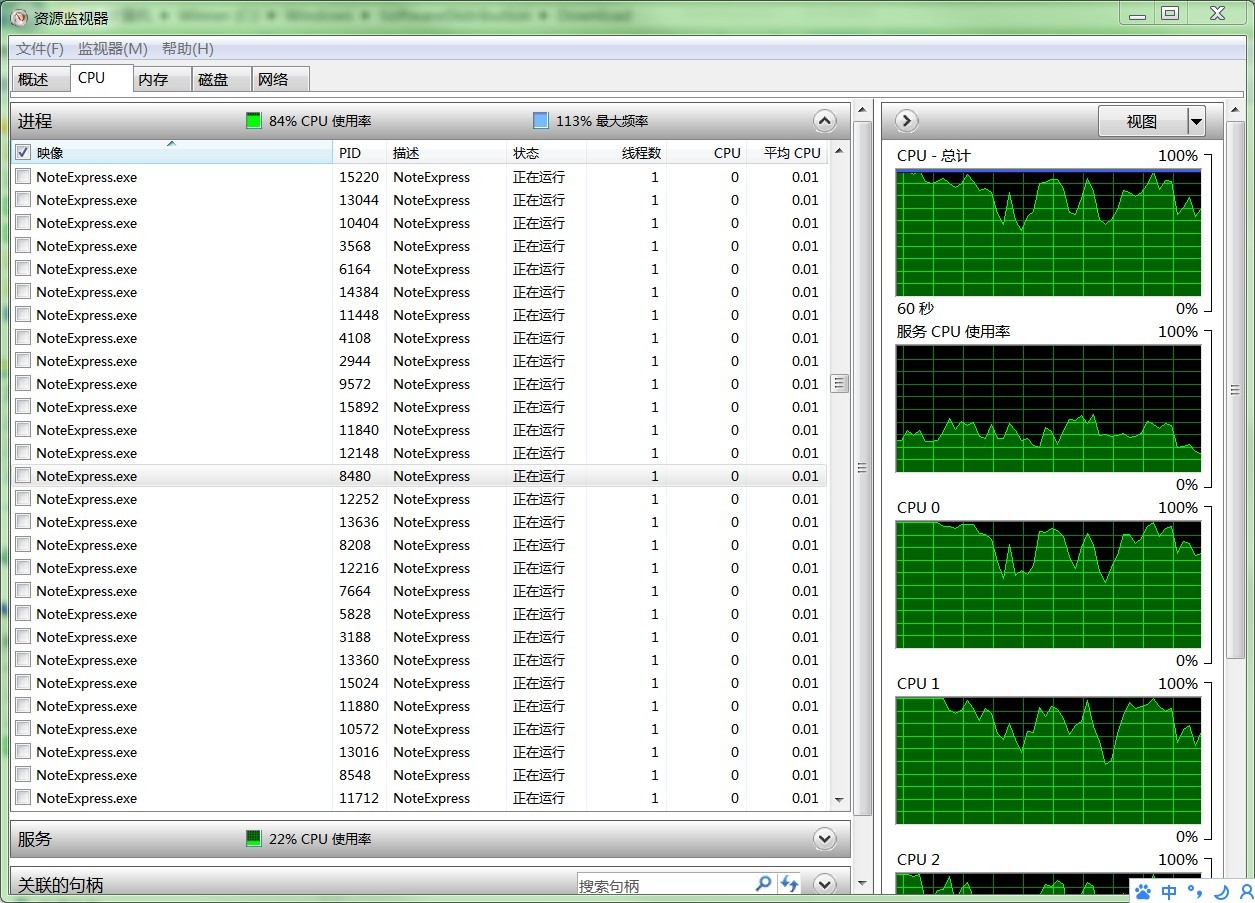Image resolution: width=1255 pixels, height=903 pixels.
Task: Collapse the graph pane with arrow button
Action: click(906, 121)
